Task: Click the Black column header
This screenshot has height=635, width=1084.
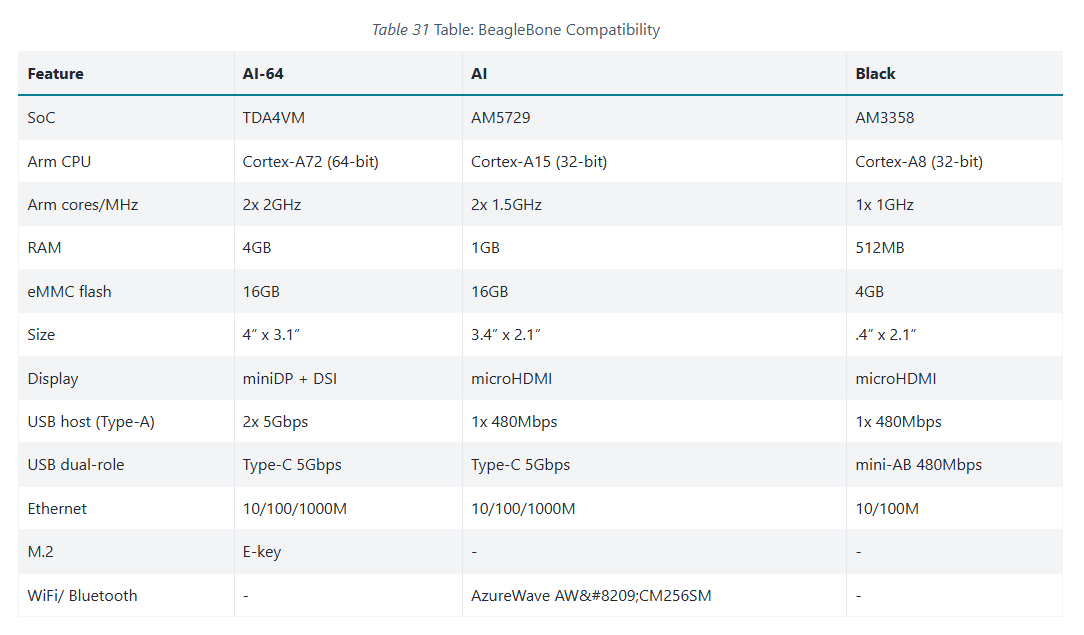Action: (x=875, y=74)
